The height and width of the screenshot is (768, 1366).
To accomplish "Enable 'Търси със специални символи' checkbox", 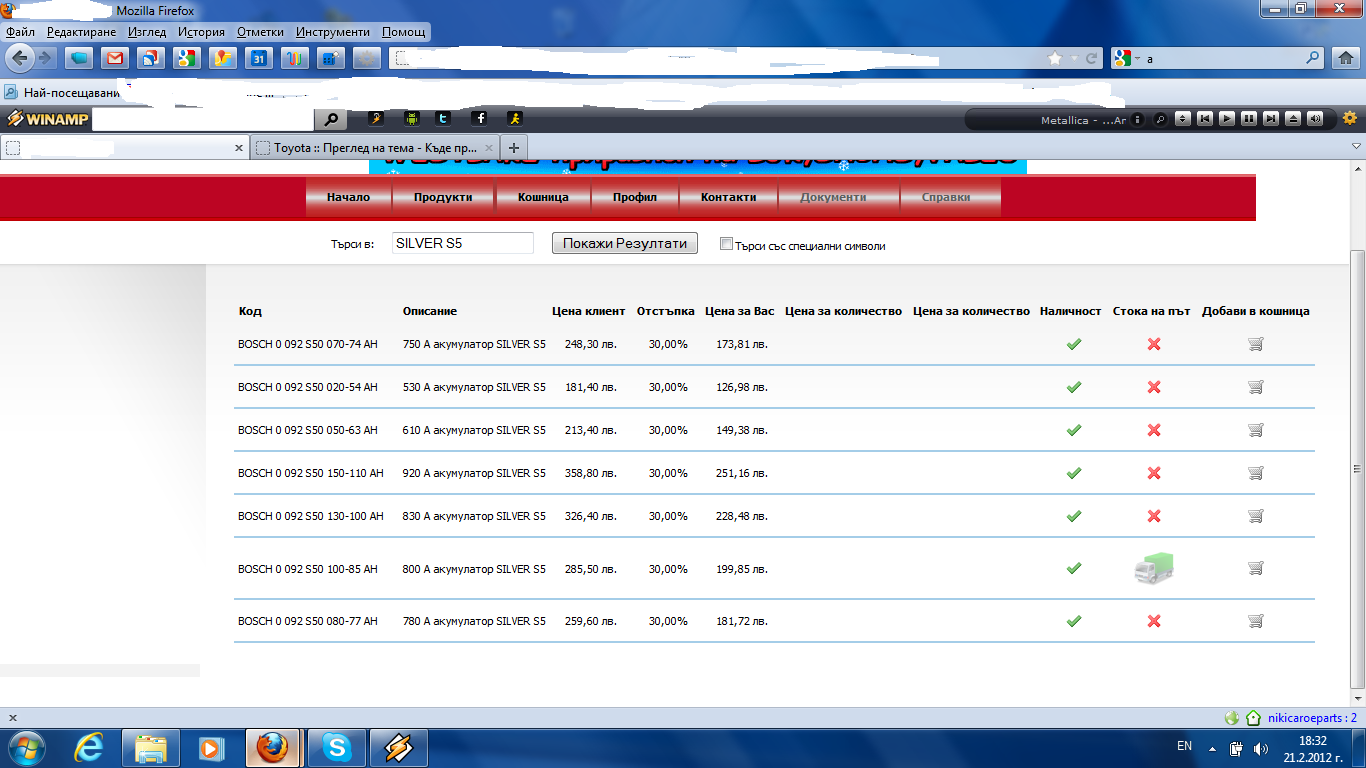I will (727, 244).
